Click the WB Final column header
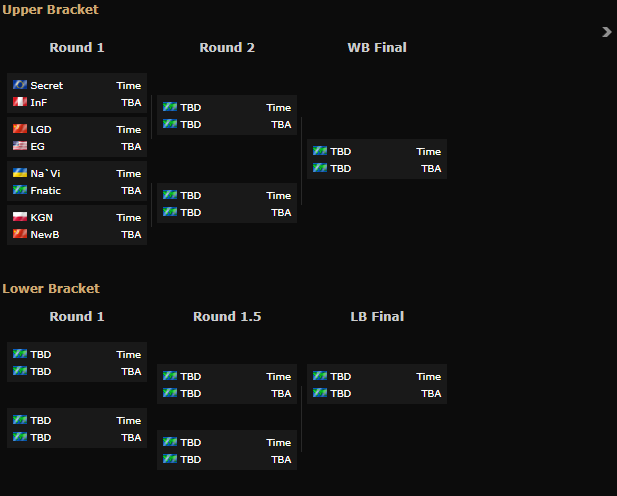617x496 pixels. [377, 47]
